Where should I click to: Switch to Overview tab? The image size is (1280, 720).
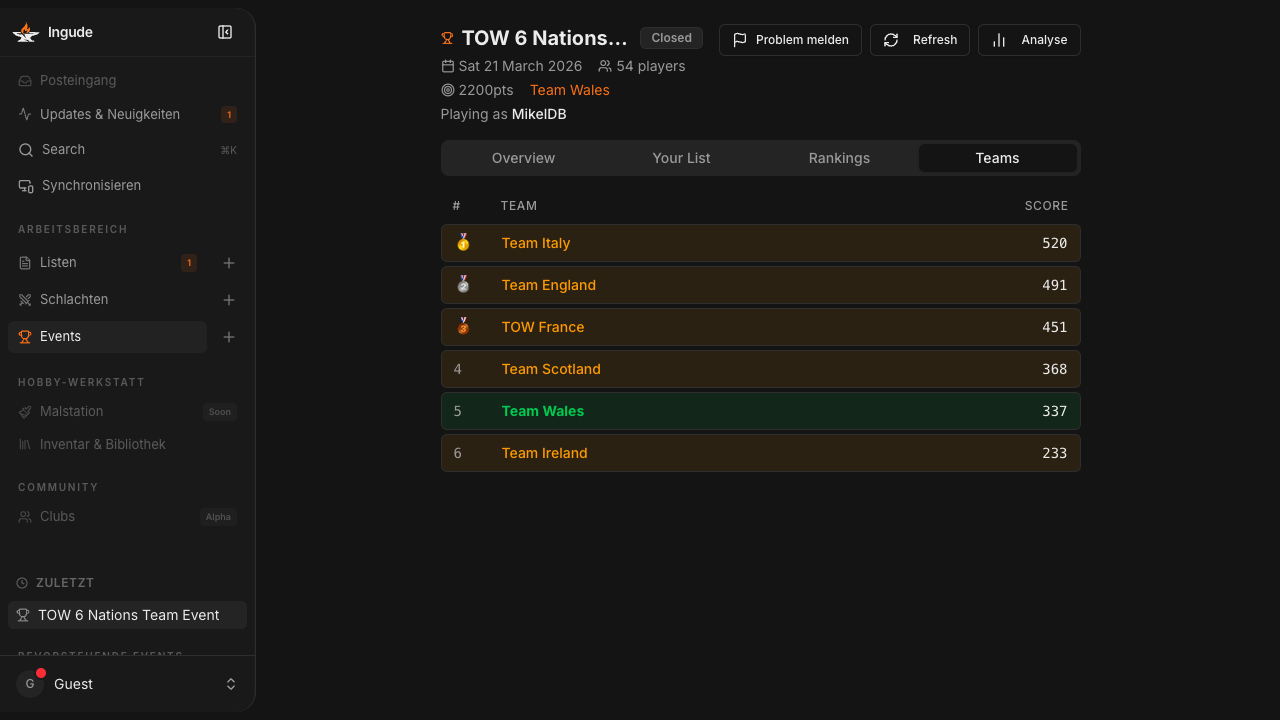[523, 158]
